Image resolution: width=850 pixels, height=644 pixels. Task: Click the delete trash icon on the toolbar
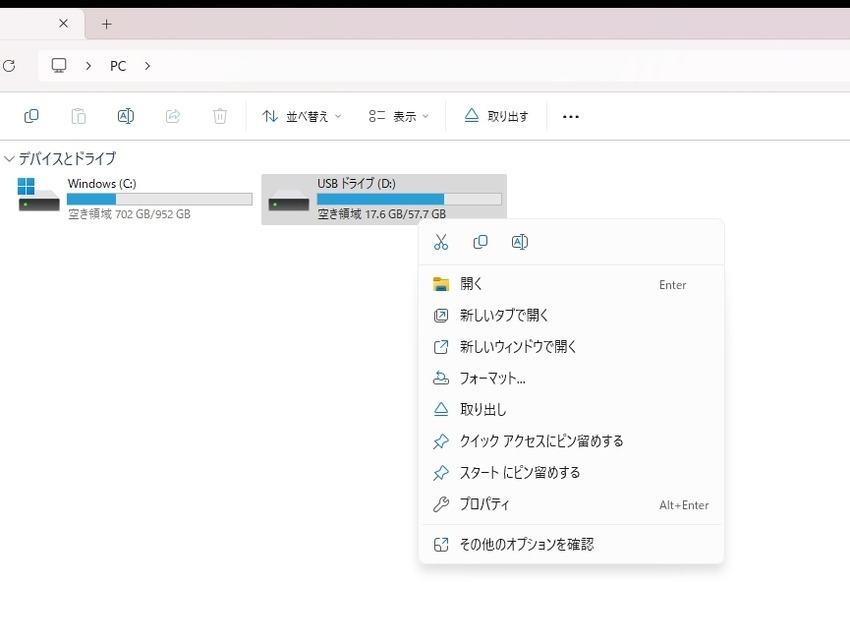pos(220,115)
